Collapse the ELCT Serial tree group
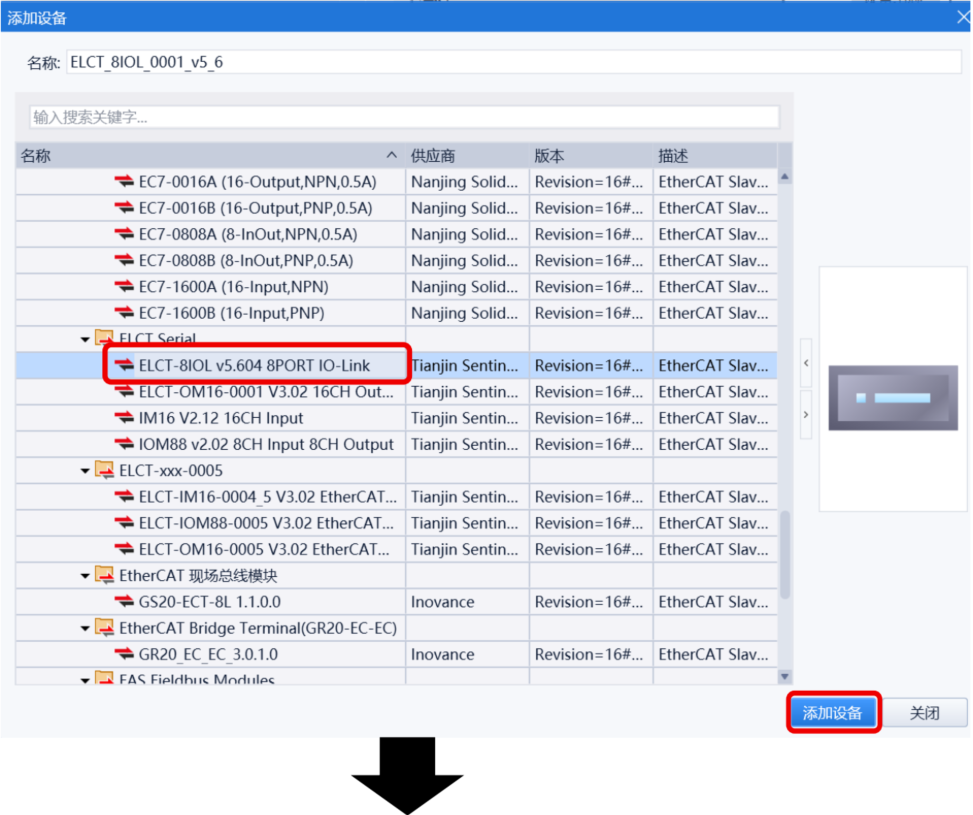 click(86, 340)
